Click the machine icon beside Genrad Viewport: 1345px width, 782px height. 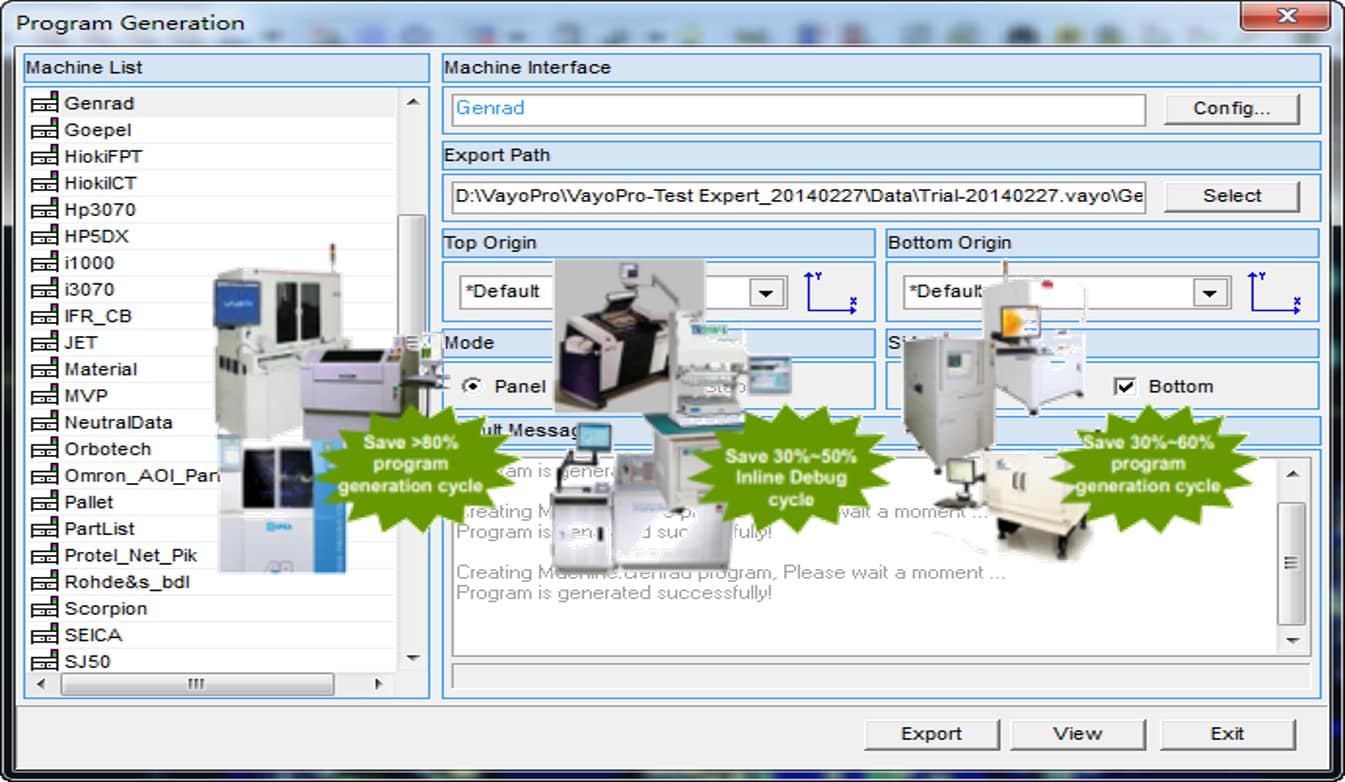[x=44, y=103]
